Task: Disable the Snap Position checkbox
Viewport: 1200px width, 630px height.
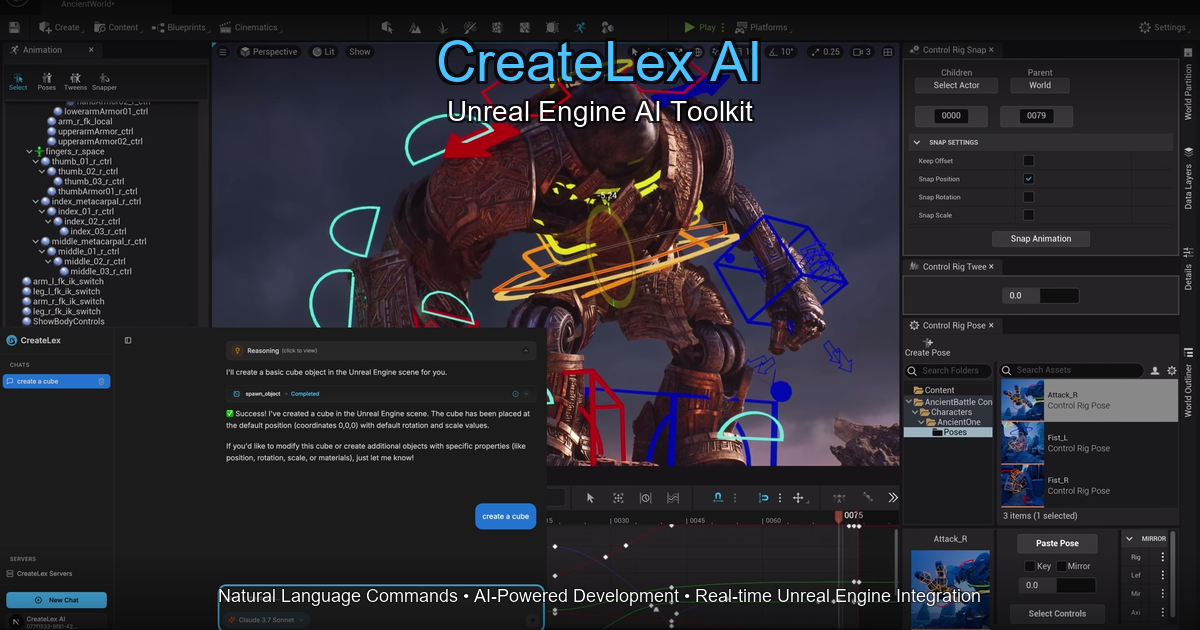Action: [x=1029, y=178]
